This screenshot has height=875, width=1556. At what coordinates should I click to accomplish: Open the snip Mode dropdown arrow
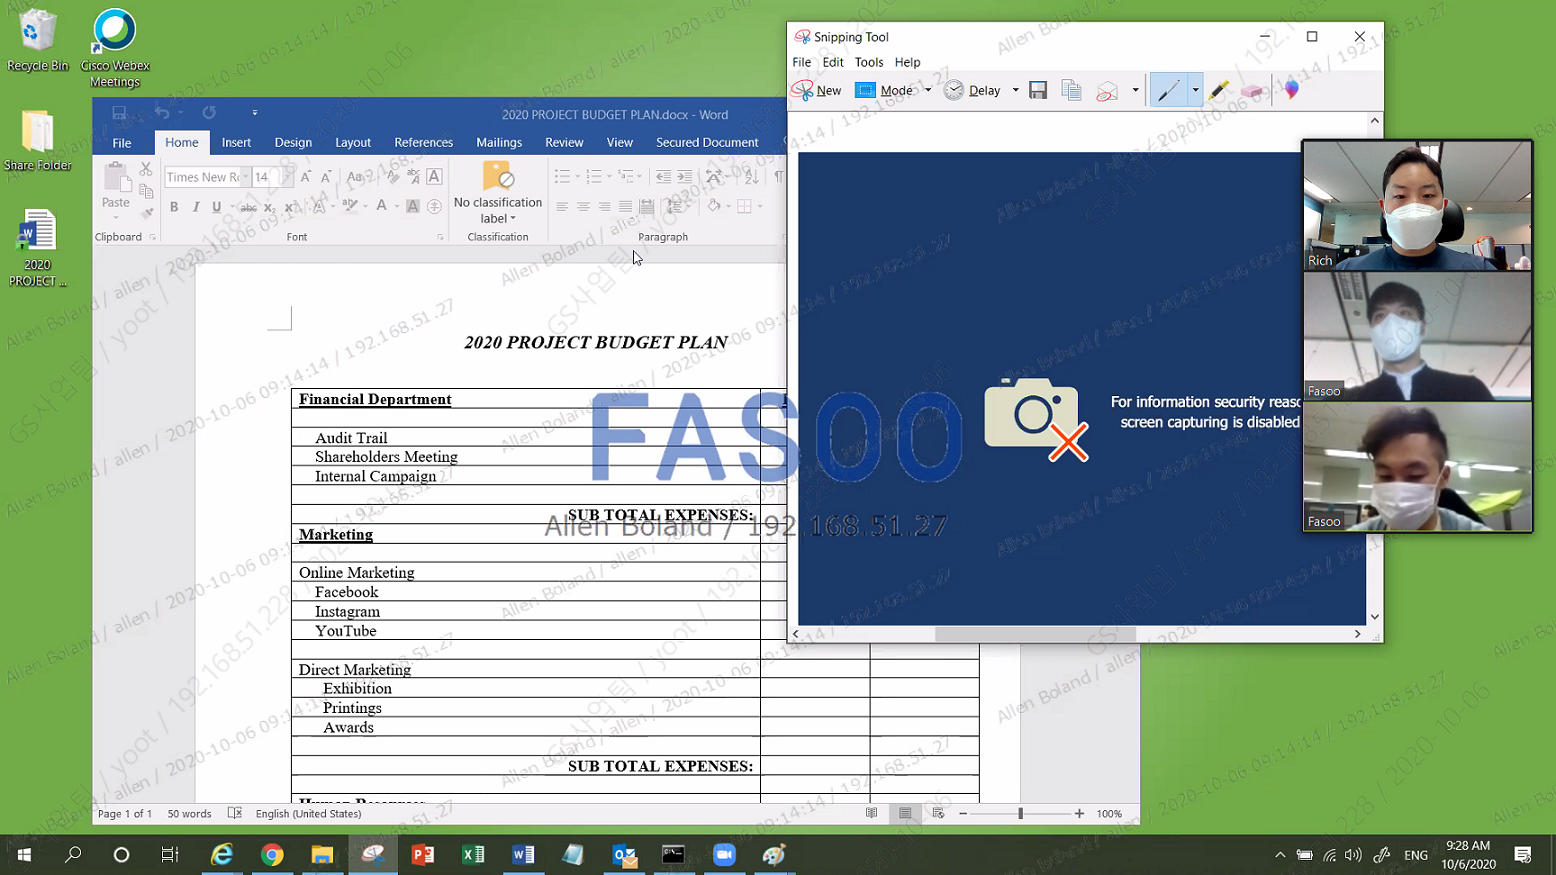(x=928, y=90)
